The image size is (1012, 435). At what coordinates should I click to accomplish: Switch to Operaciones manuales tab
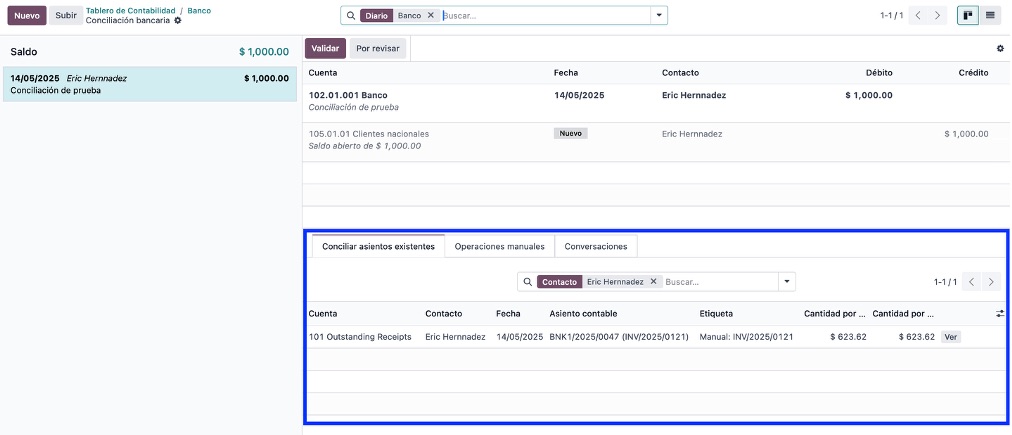pyautogui.click(x=500, y=247)
